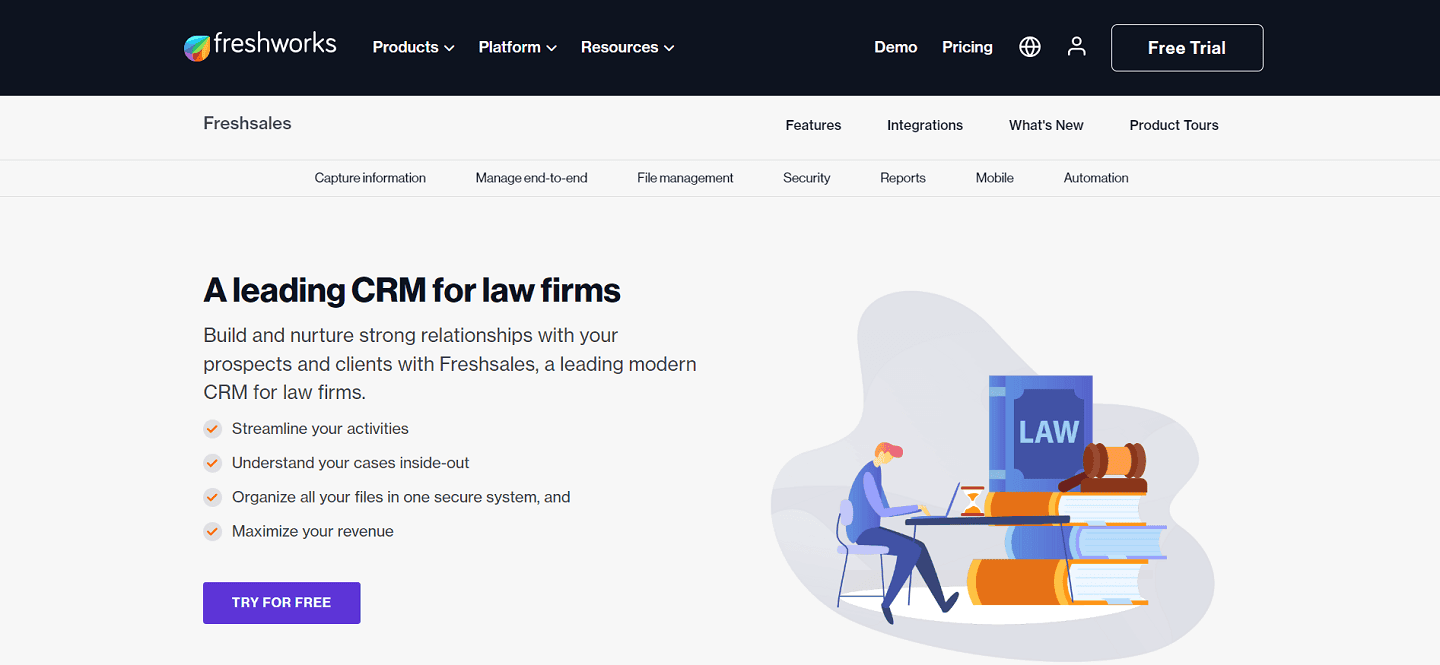Open the Integrations section
Screen dimensions: 1440x665
tap(924, 125)
